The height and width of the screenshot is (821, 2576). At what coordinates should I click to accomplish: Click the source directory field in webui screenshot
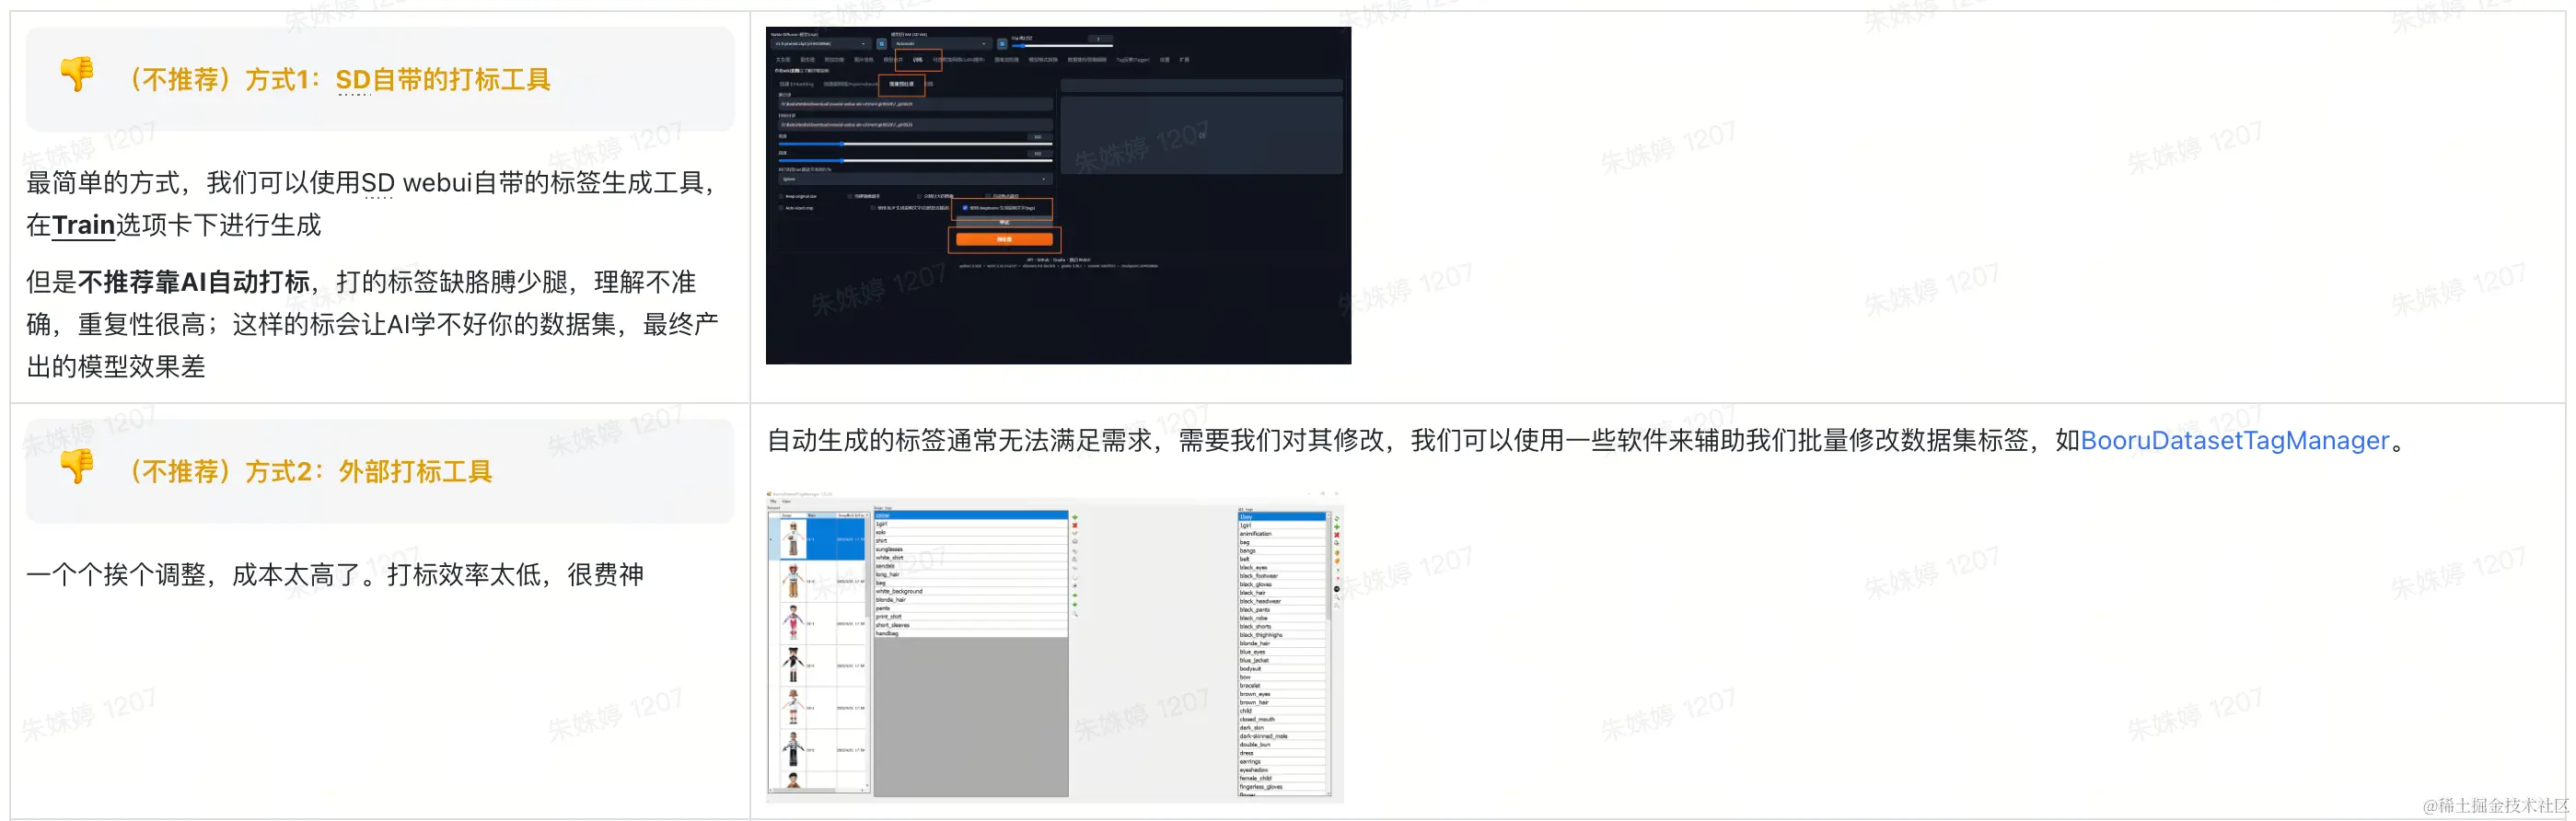point(916,104)
